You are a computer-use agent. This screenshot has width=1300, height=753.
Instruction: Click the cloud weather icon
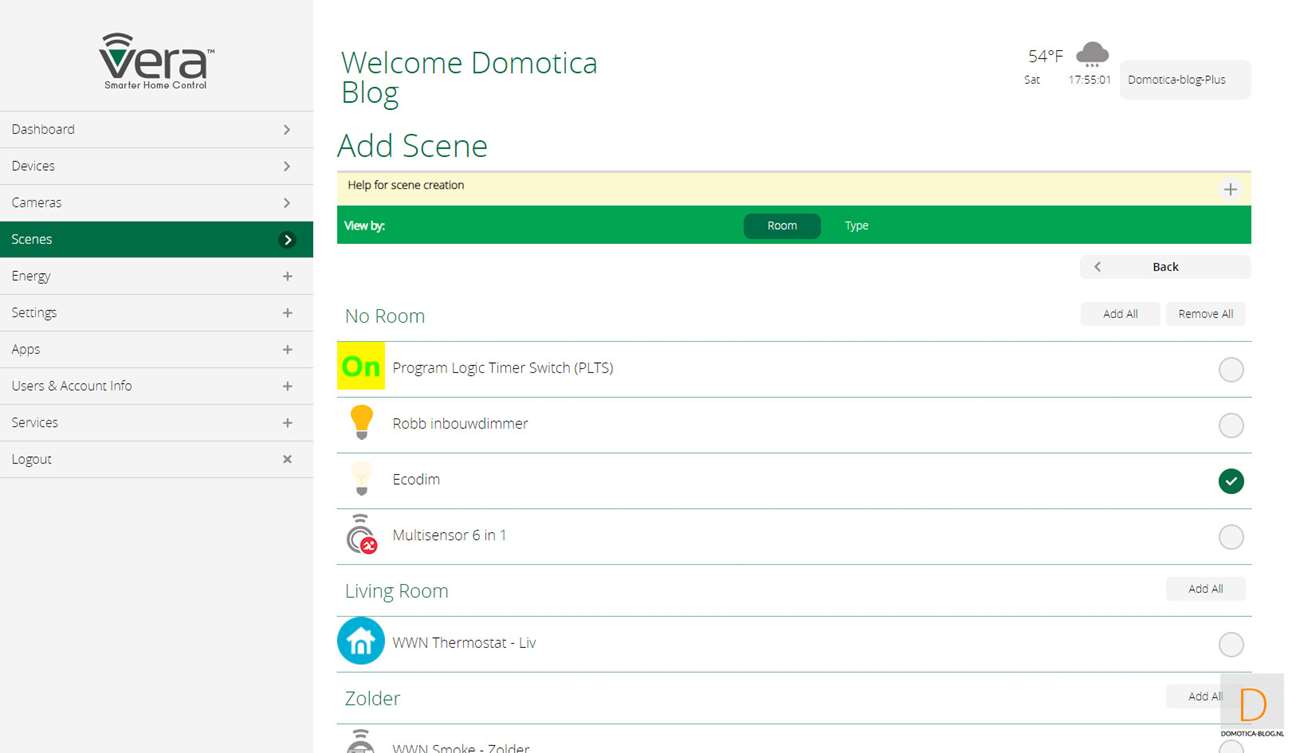coord(1092,55)
